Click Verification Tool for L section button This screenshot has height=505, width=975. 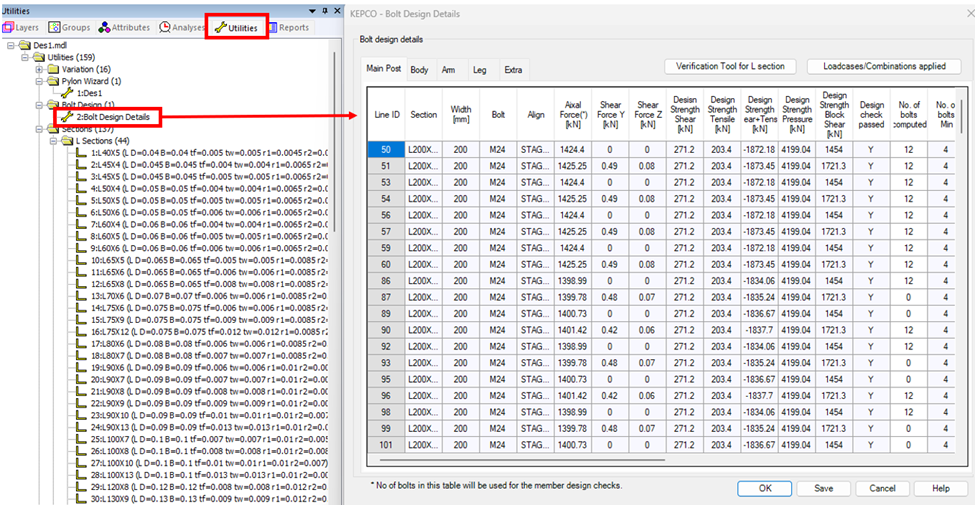[731, 67]
